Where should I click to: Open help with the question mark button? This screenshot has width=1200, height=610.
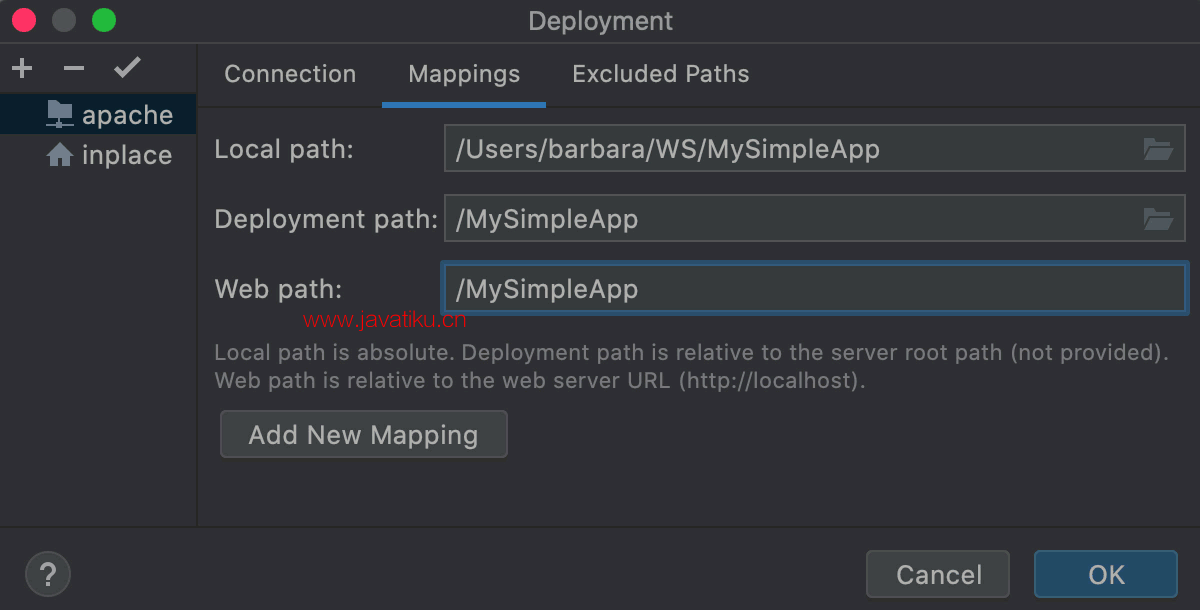[x=47, y=575]
